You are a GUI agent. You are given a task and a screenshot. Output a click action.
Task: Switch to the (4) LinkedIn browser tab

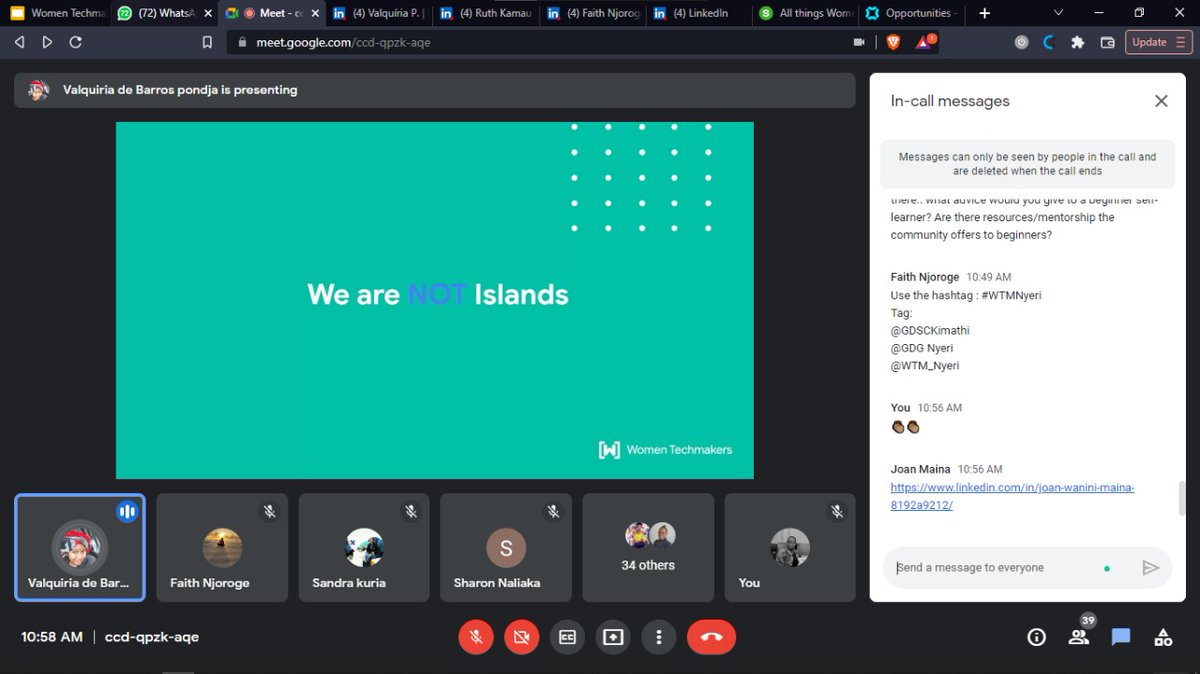pyautogui.click(x=698, y=13)
